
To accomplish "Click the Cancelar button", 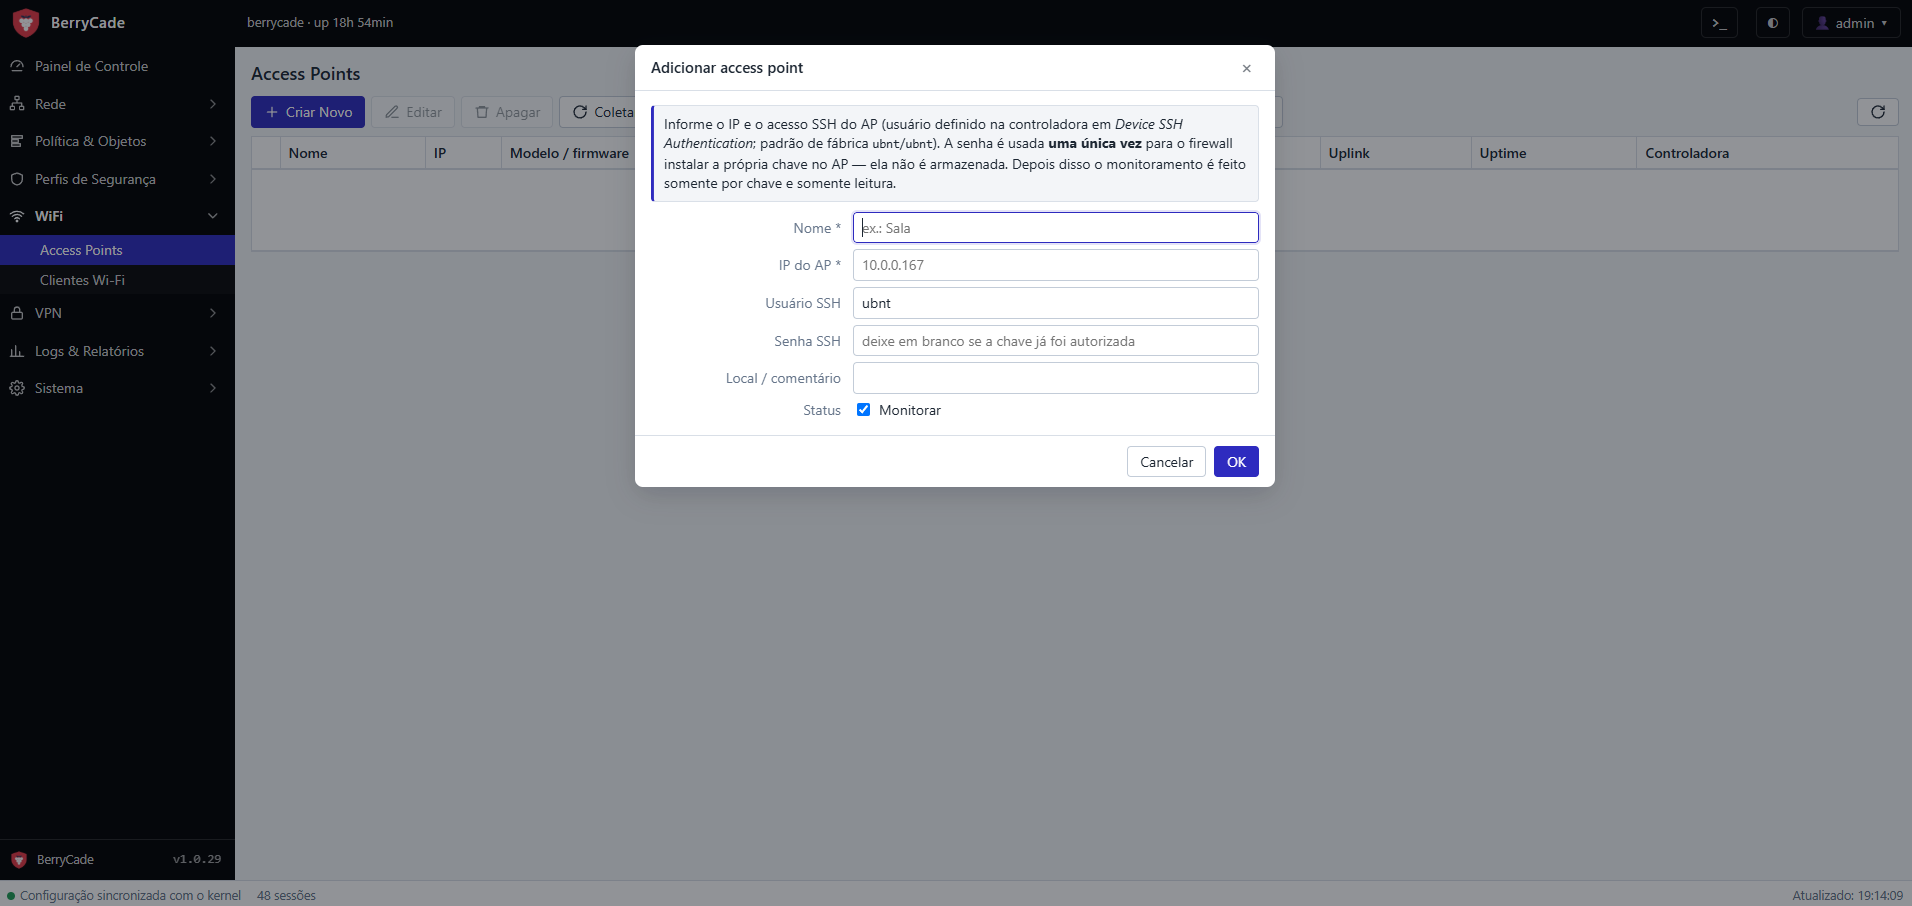I will (x=1166, y=462).
